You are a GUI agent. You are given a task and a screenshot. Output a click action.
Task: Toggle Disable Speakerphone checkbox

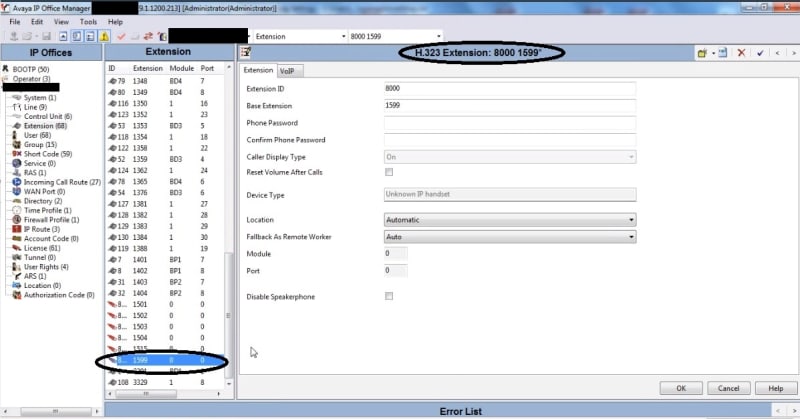pyautogui.click(x=389, y=296)
